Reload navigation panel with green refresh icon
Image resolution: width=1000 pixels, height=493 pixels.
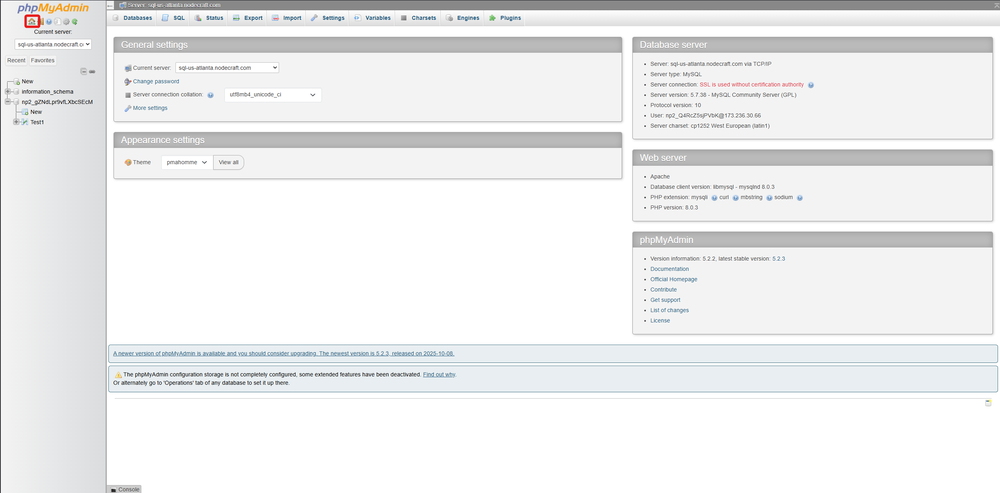tap(75, 21)
